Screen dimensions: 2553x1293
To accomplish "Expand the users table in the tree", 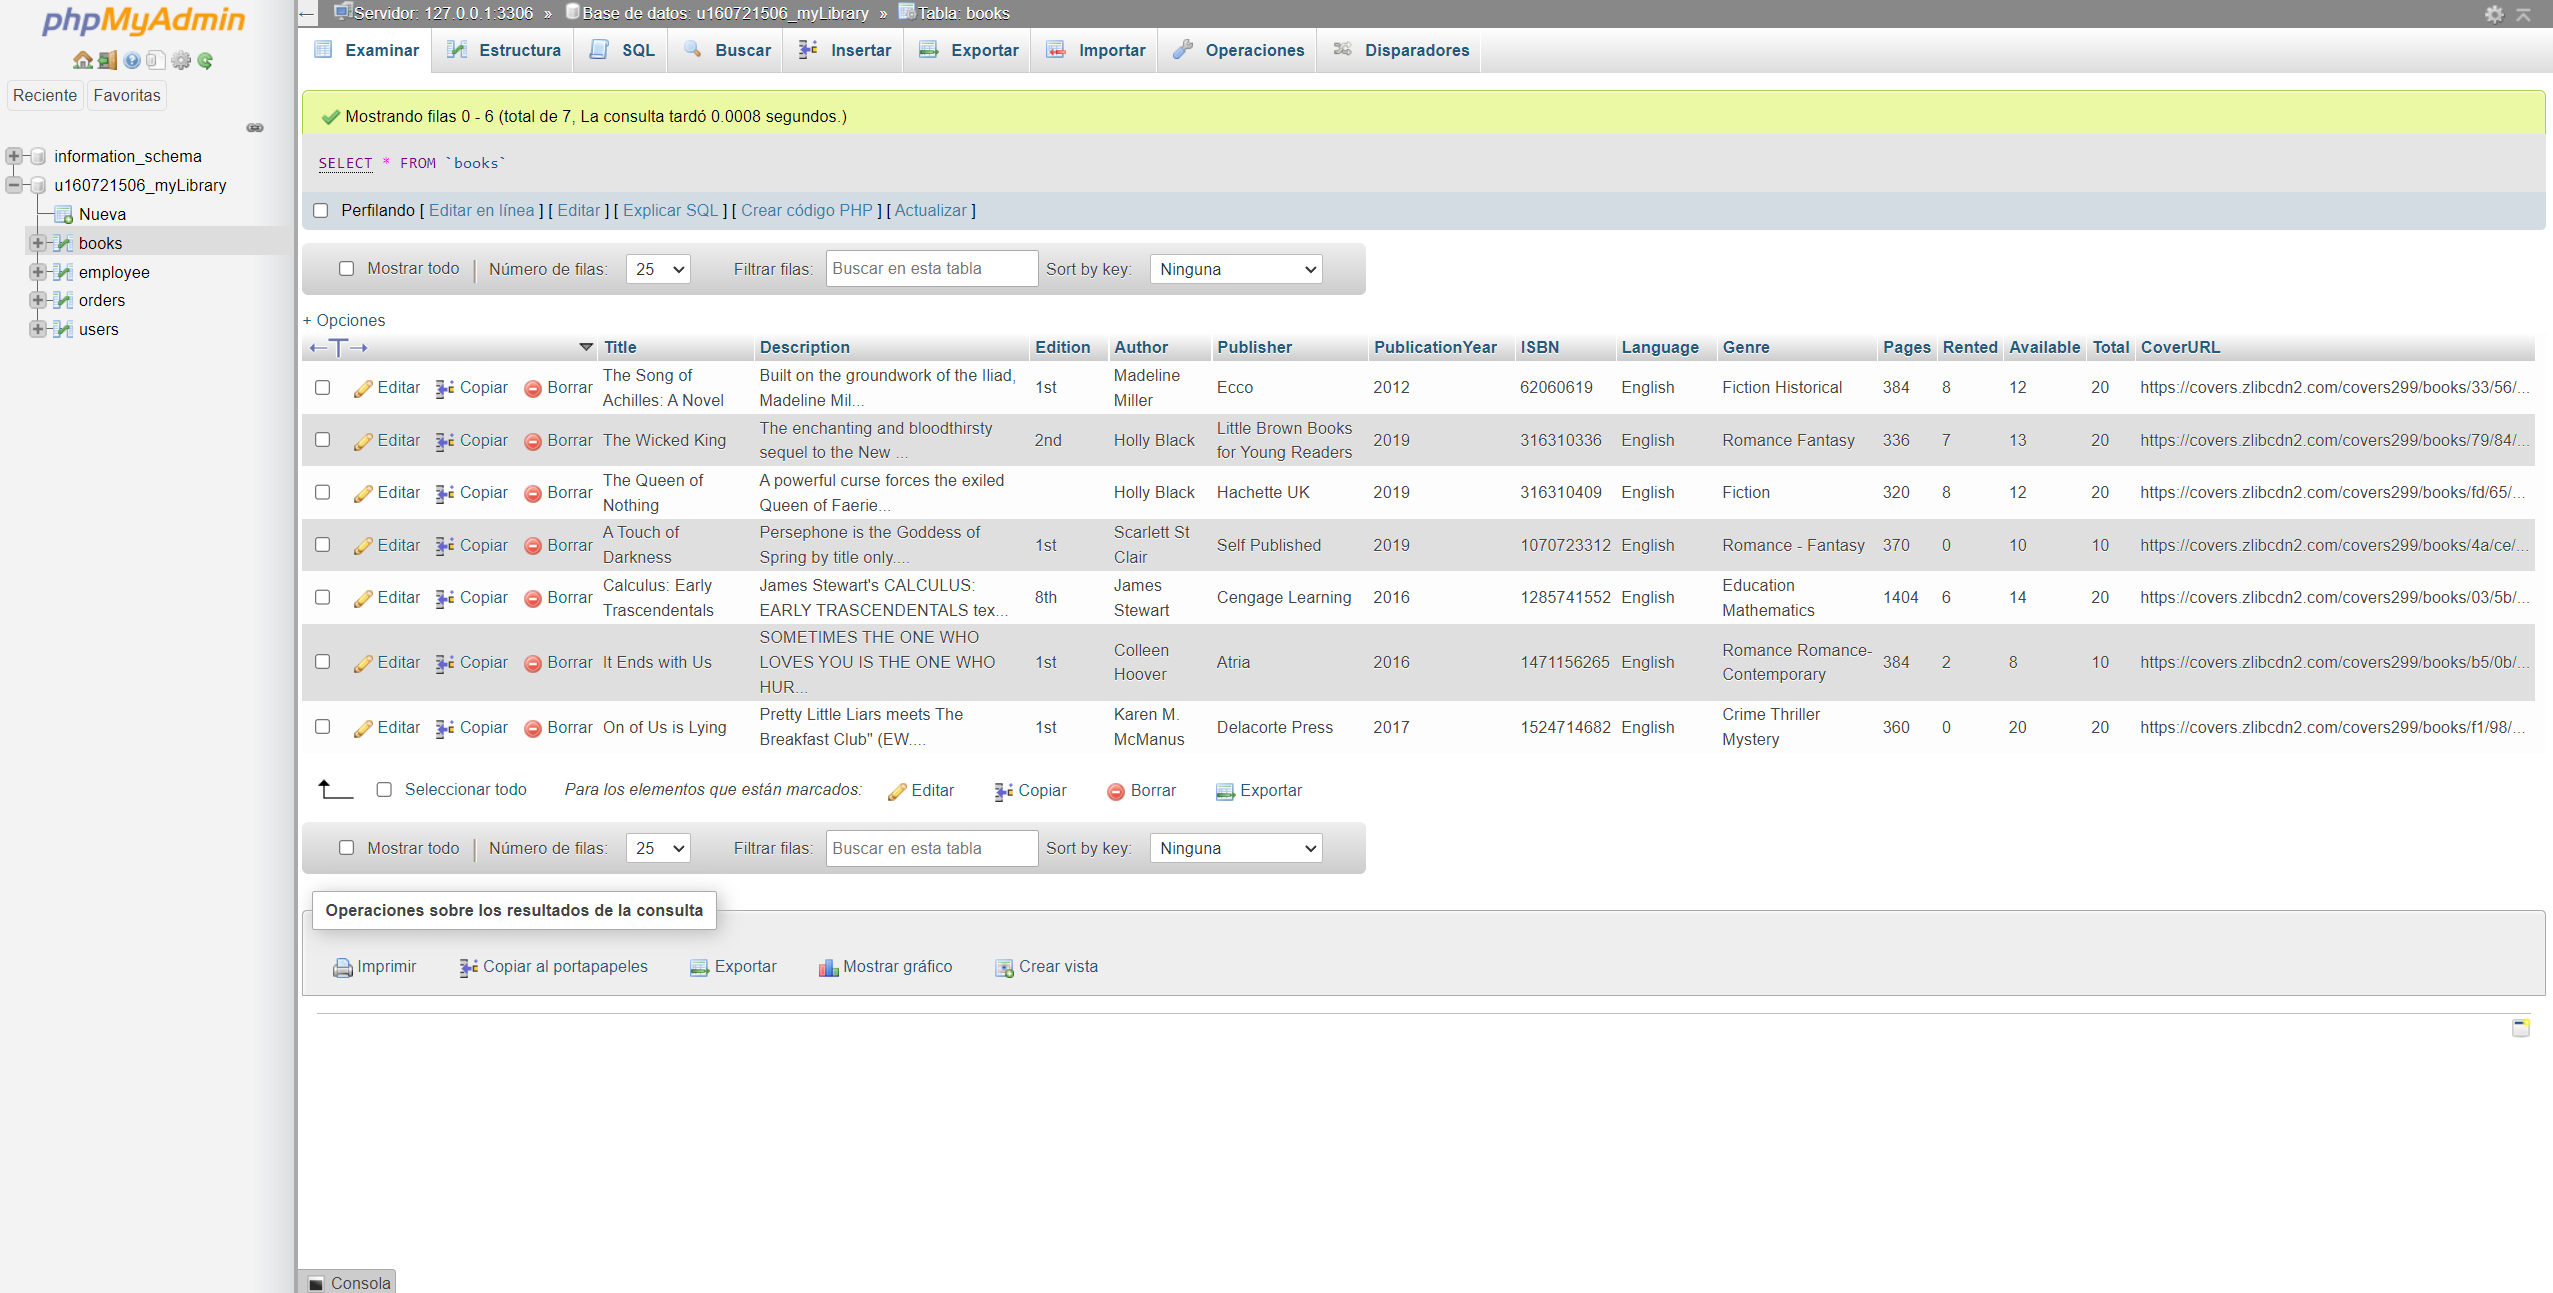I will (38, 329).
